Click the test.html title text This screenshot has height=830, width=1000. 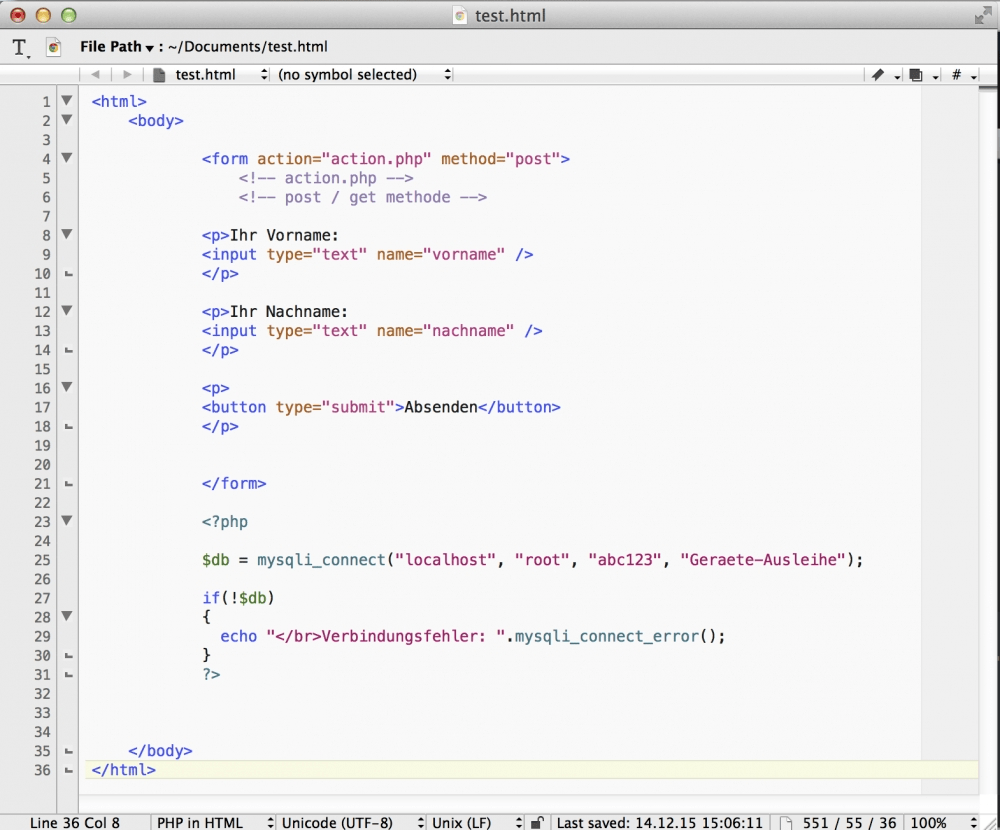pyautogui.click(x=510, y=15)
